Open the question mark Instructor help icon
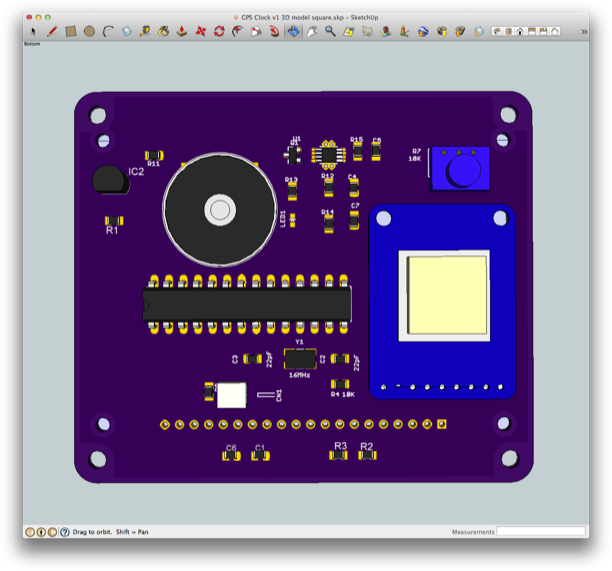This screenshot has height=571, width=612. tap(65, 532)
